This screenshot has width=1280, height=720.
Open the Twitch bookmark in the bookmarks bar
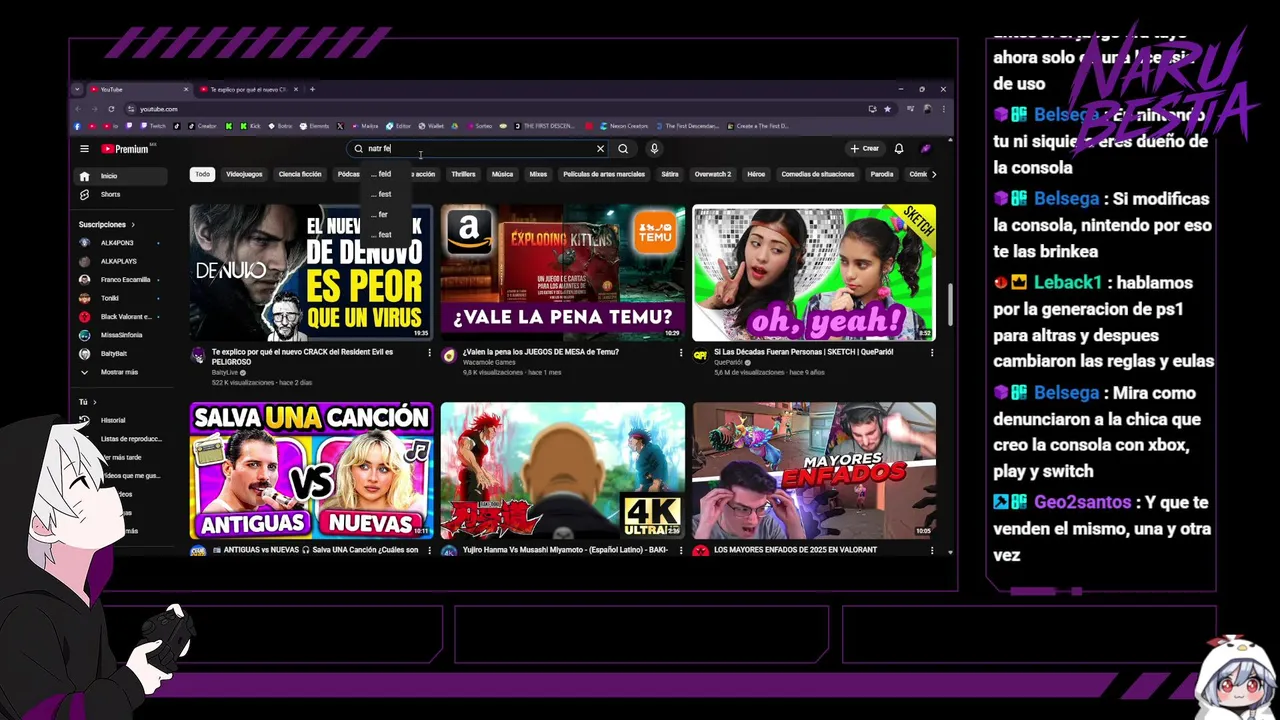click(x=153, y=126)
